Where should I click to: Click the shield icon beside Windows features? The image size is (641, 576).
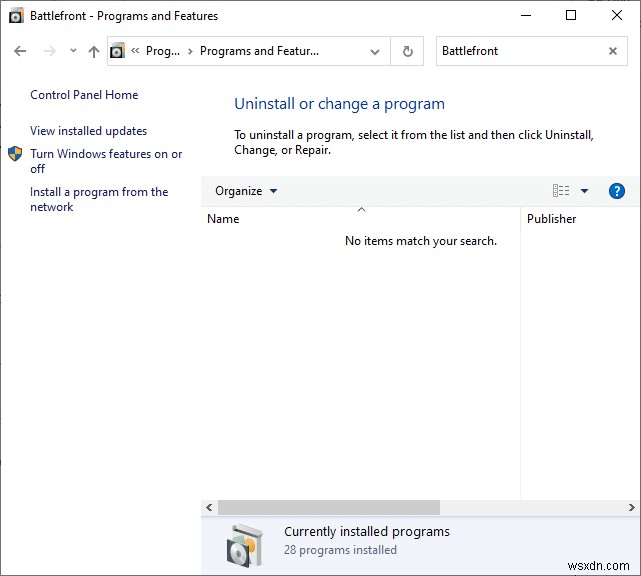click(x=15, y=154)
